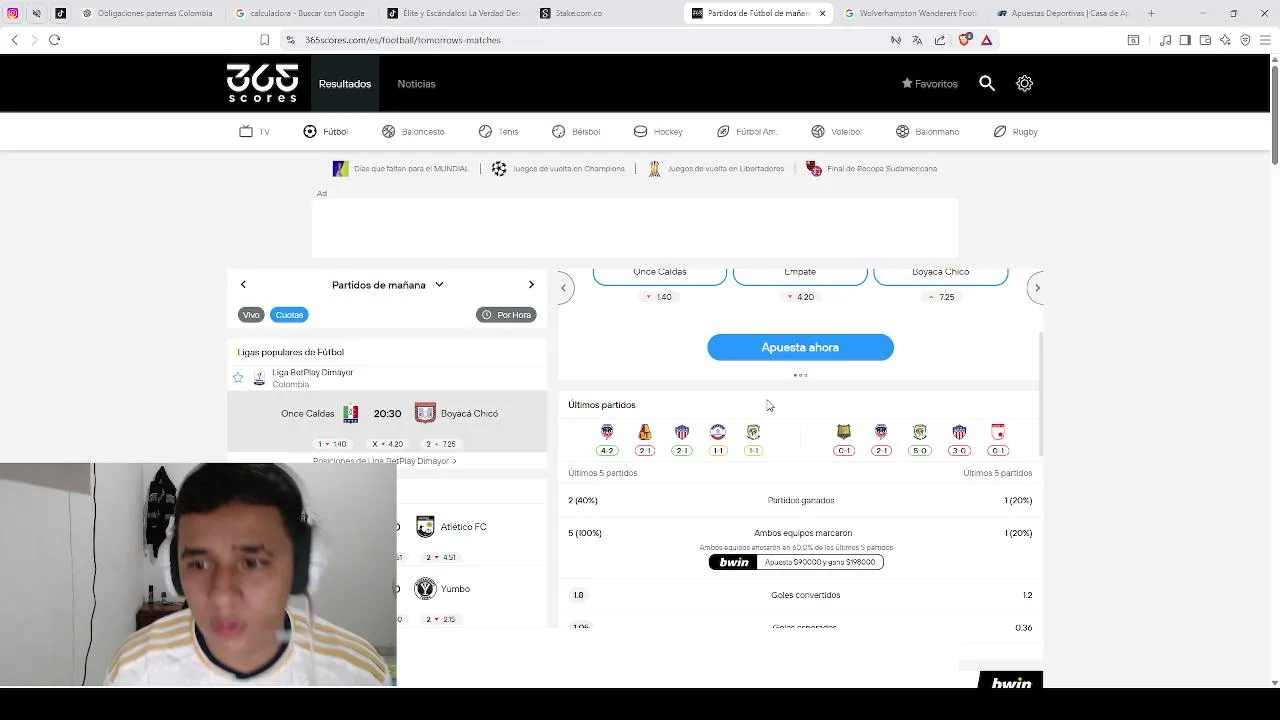Click the carousel pagination dots

click(800, 376)
